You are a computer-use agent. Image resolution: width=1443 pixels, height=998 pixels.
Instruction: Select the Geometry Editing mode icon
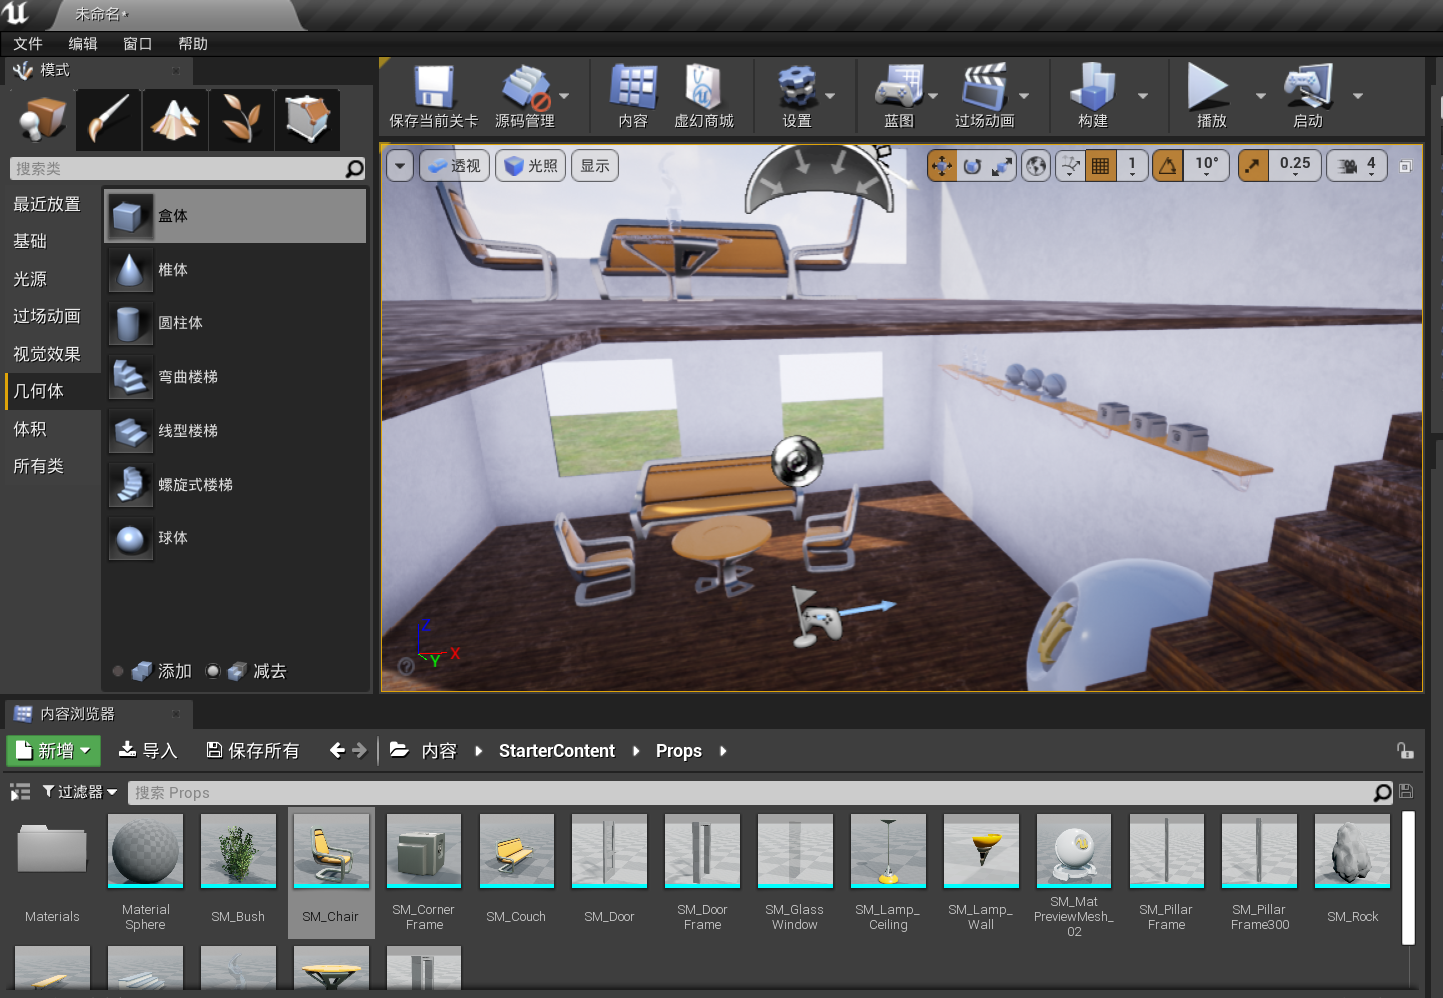(x=307, y=119)
